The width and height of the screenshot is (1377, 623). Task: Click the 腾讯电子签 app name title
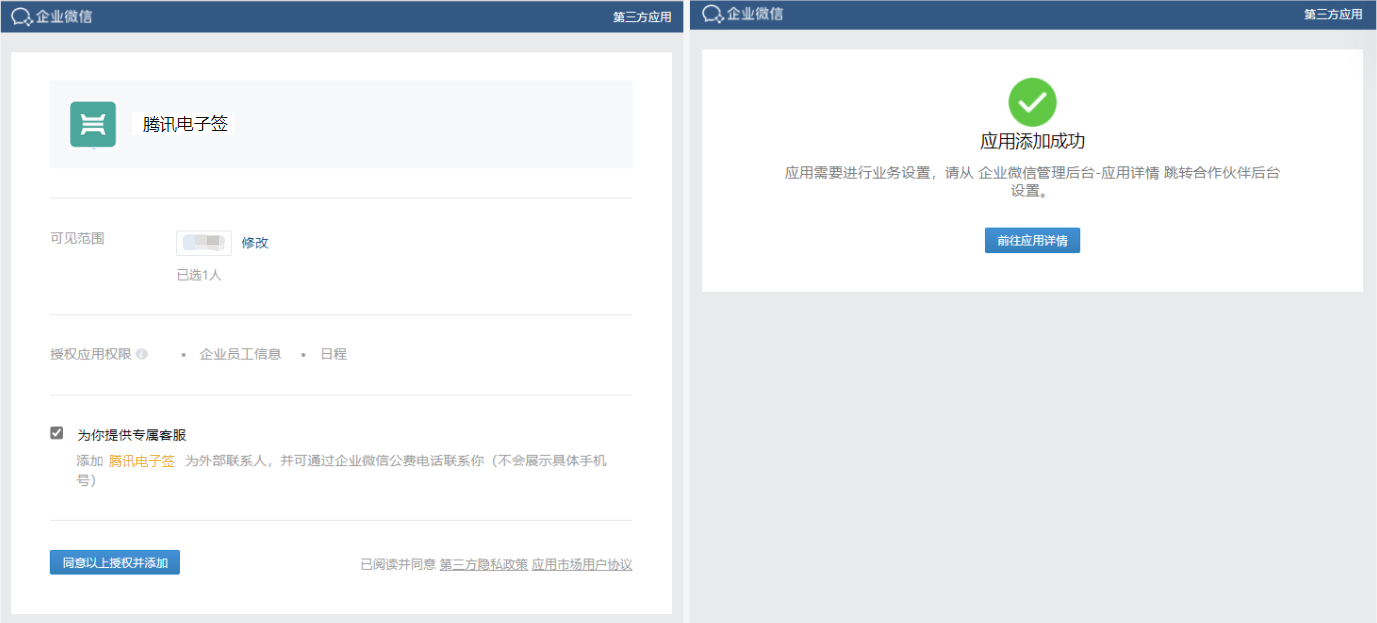point(185,124)
